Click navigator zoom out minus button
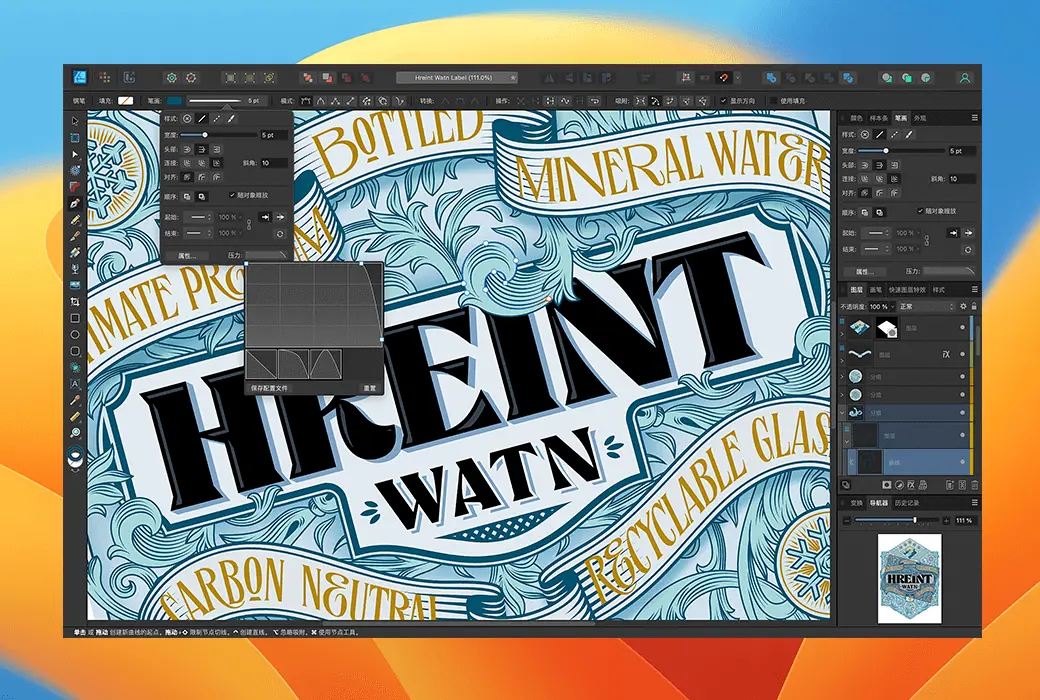The image size is (1040, 700). click(x=847, y=520)
